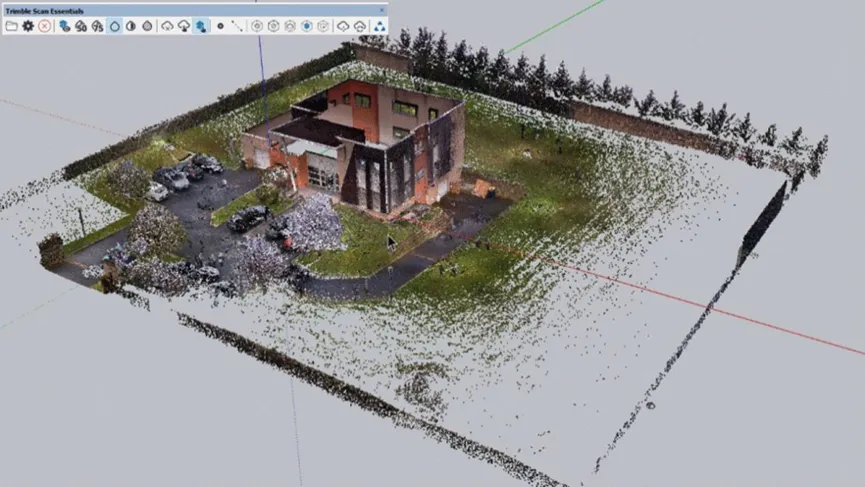Viewport: 865px width, 487px height.
Task: Open Scan Essentials settings gear
Action: (28, 26)
